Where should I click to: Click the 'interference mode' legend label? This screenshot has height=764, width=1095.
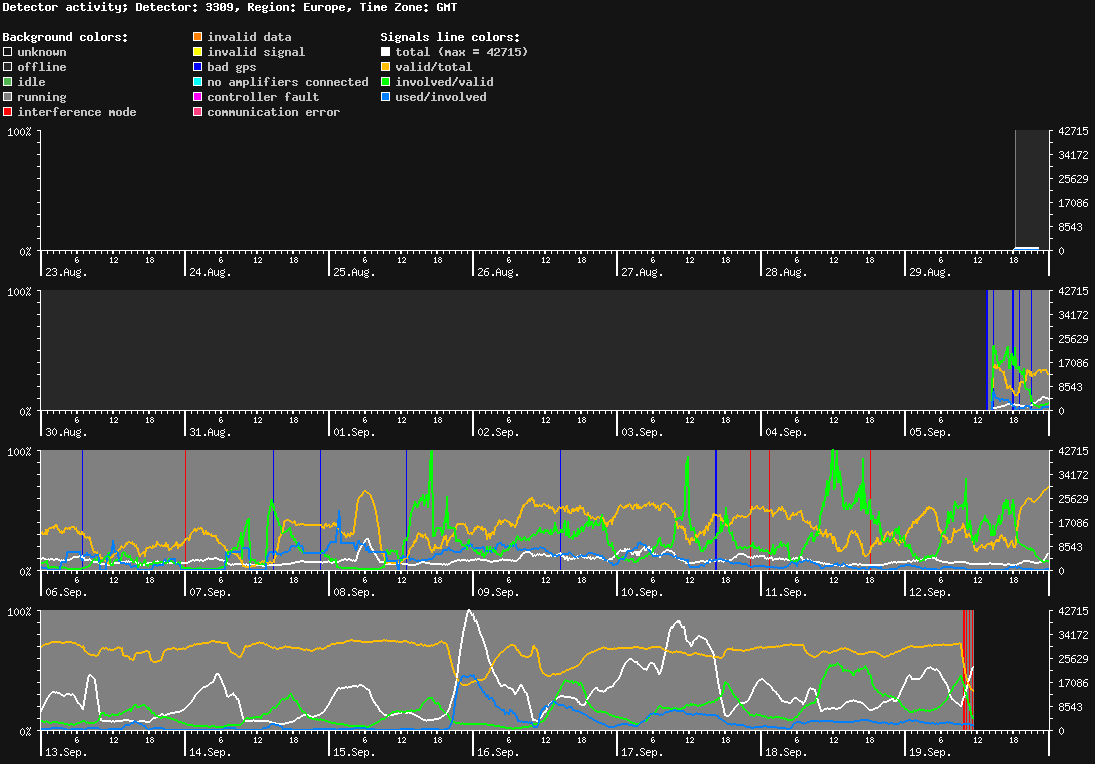77,112
